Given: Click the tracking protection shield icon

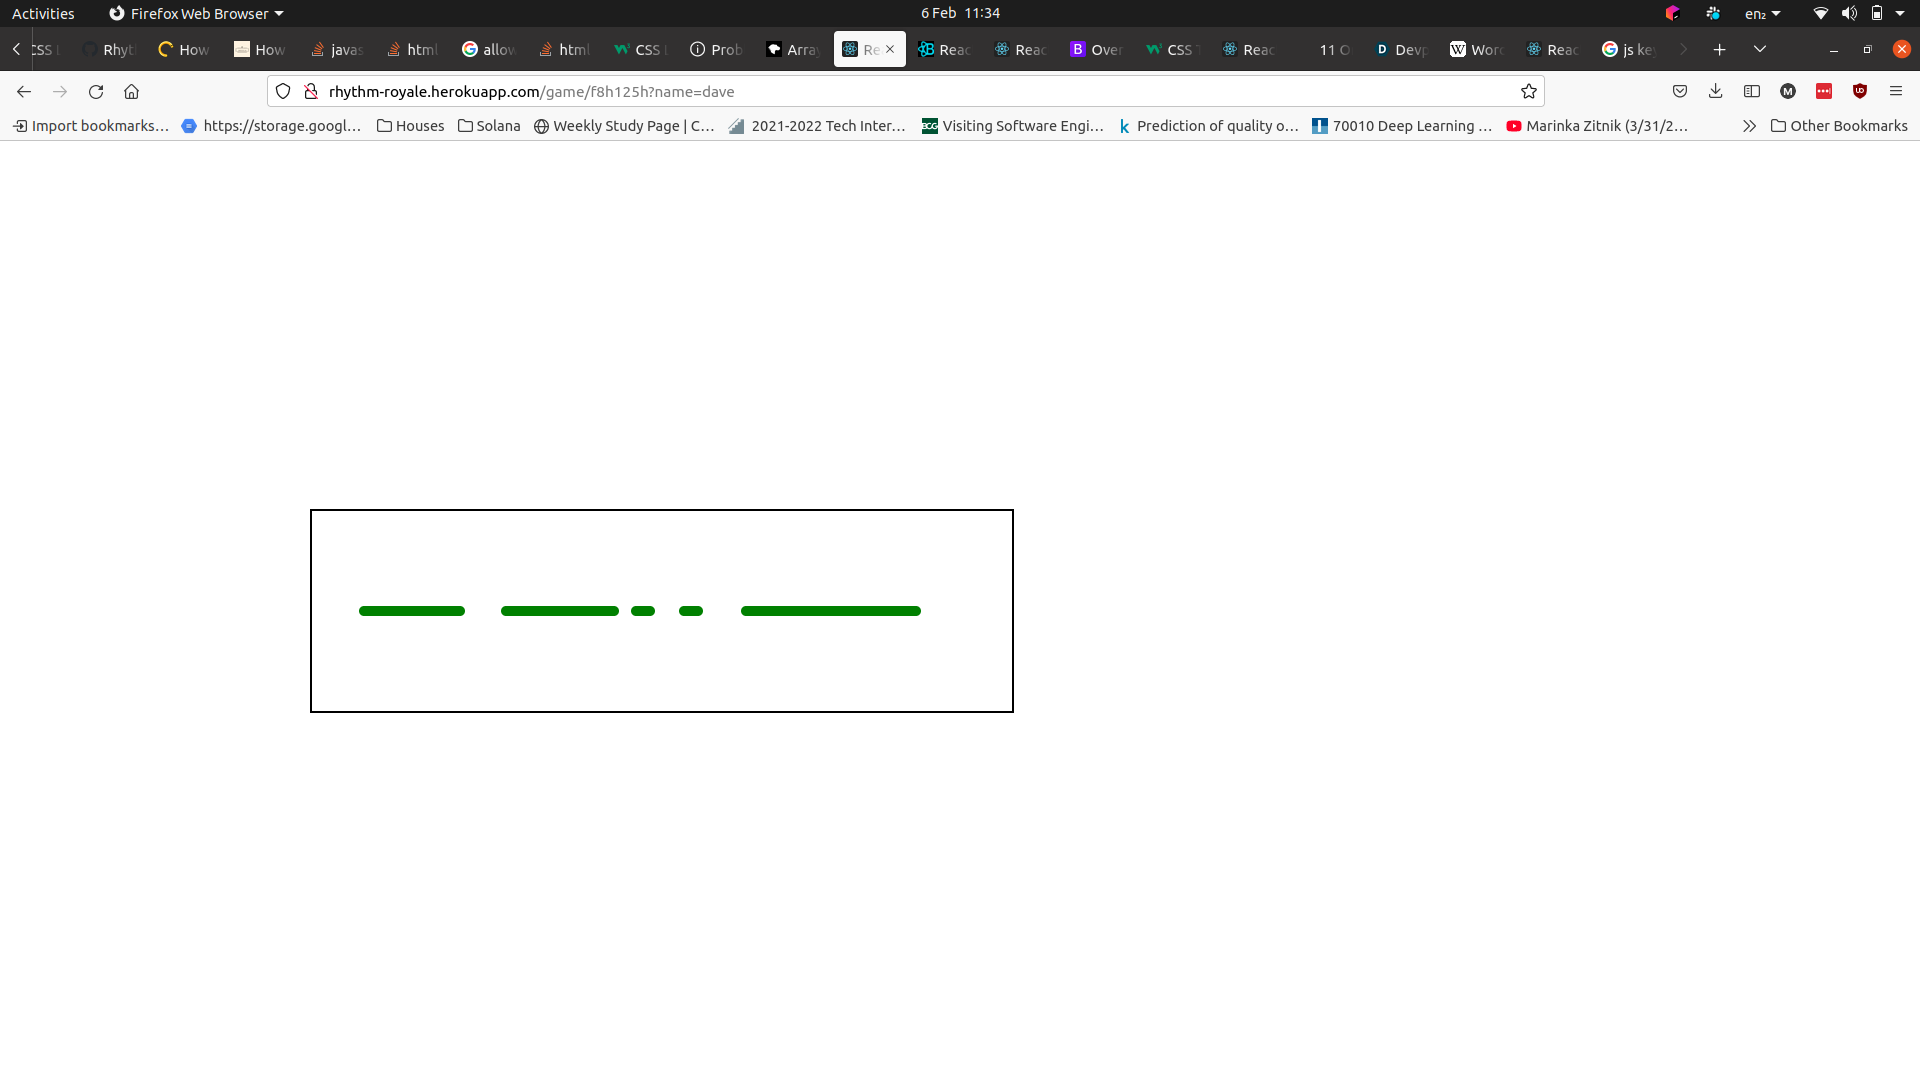Looking at the screenshot, I should (x=283, y=91).
